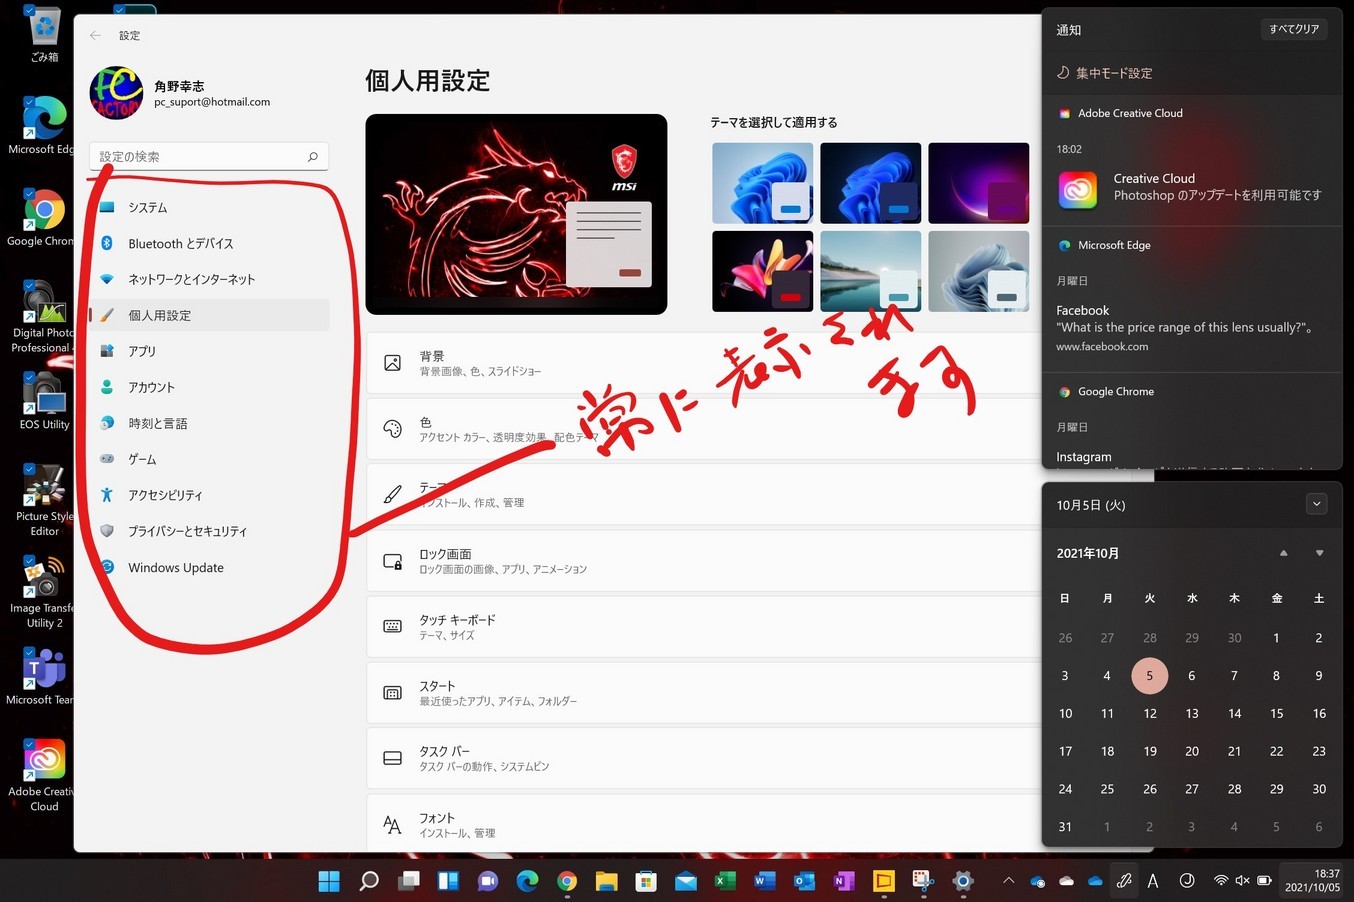
Task: Click the IME 'A' input indicator
Action: (x=1153, y=881)
